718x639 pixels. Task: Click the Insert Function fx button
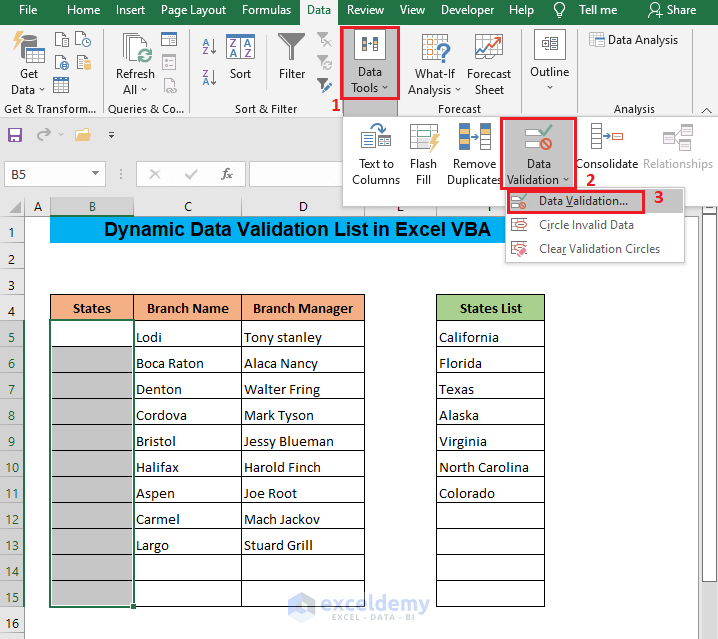(227, 174)
